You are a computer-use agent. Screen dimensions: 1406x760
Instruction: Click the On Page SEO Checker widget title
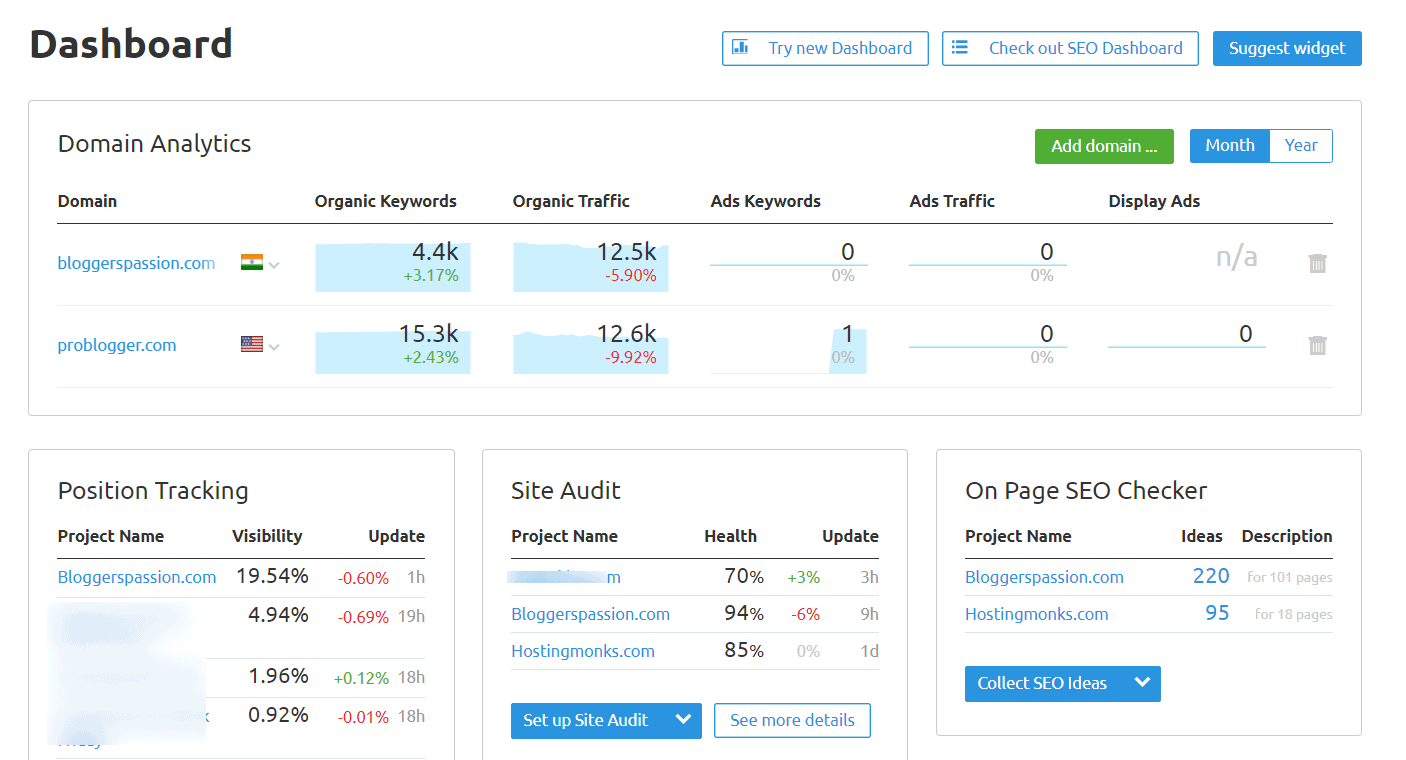(1086, 491)
